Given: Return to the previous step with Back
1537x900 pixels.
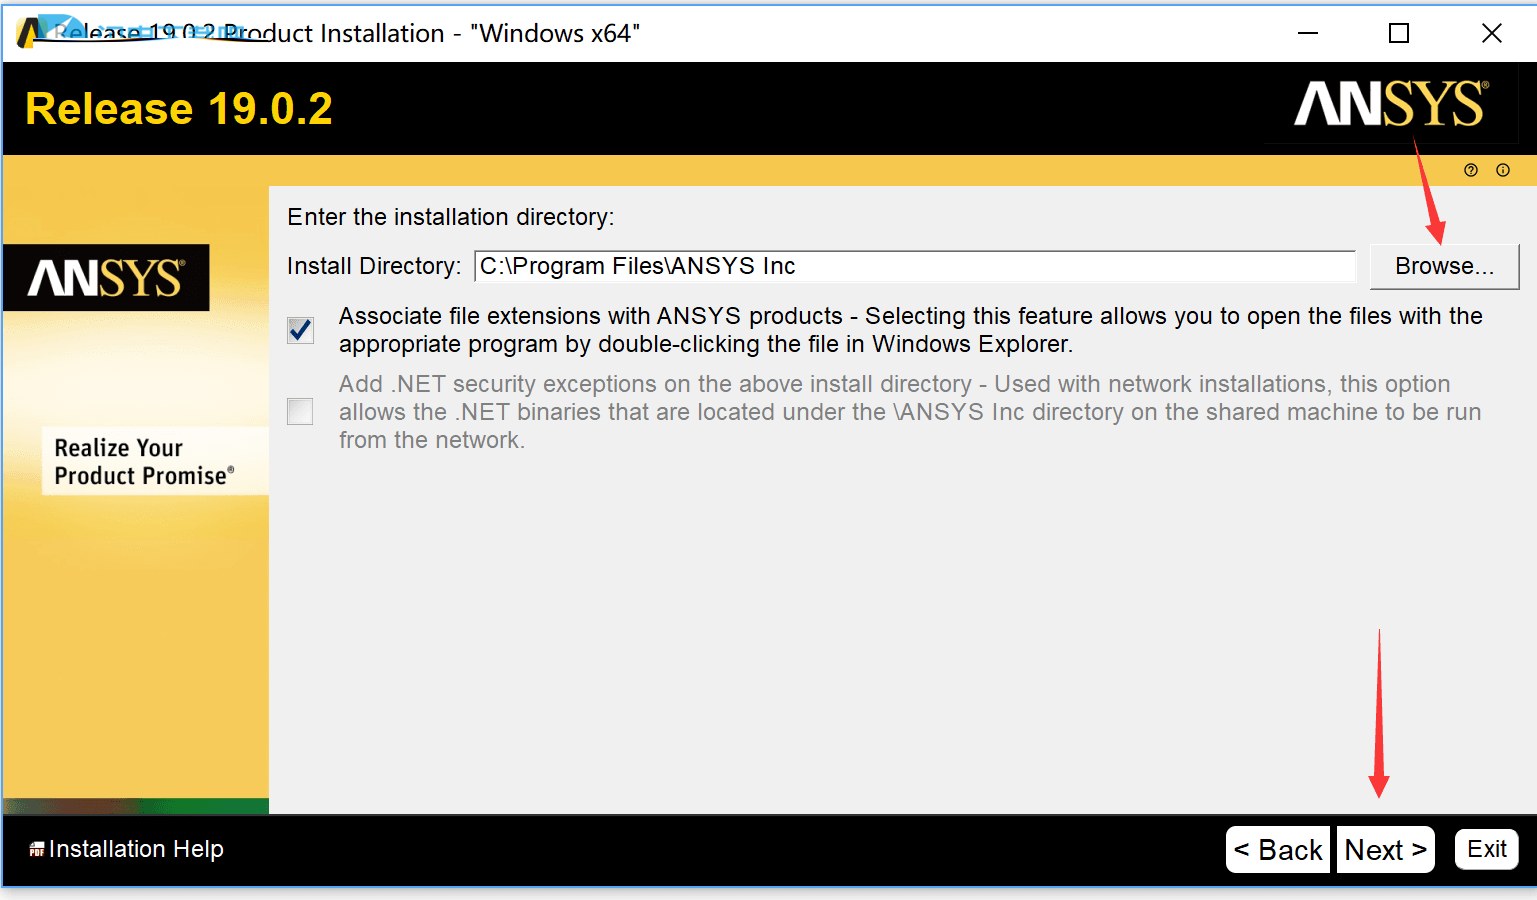Looking at the screenshot, I should [x=1278, y=850].
